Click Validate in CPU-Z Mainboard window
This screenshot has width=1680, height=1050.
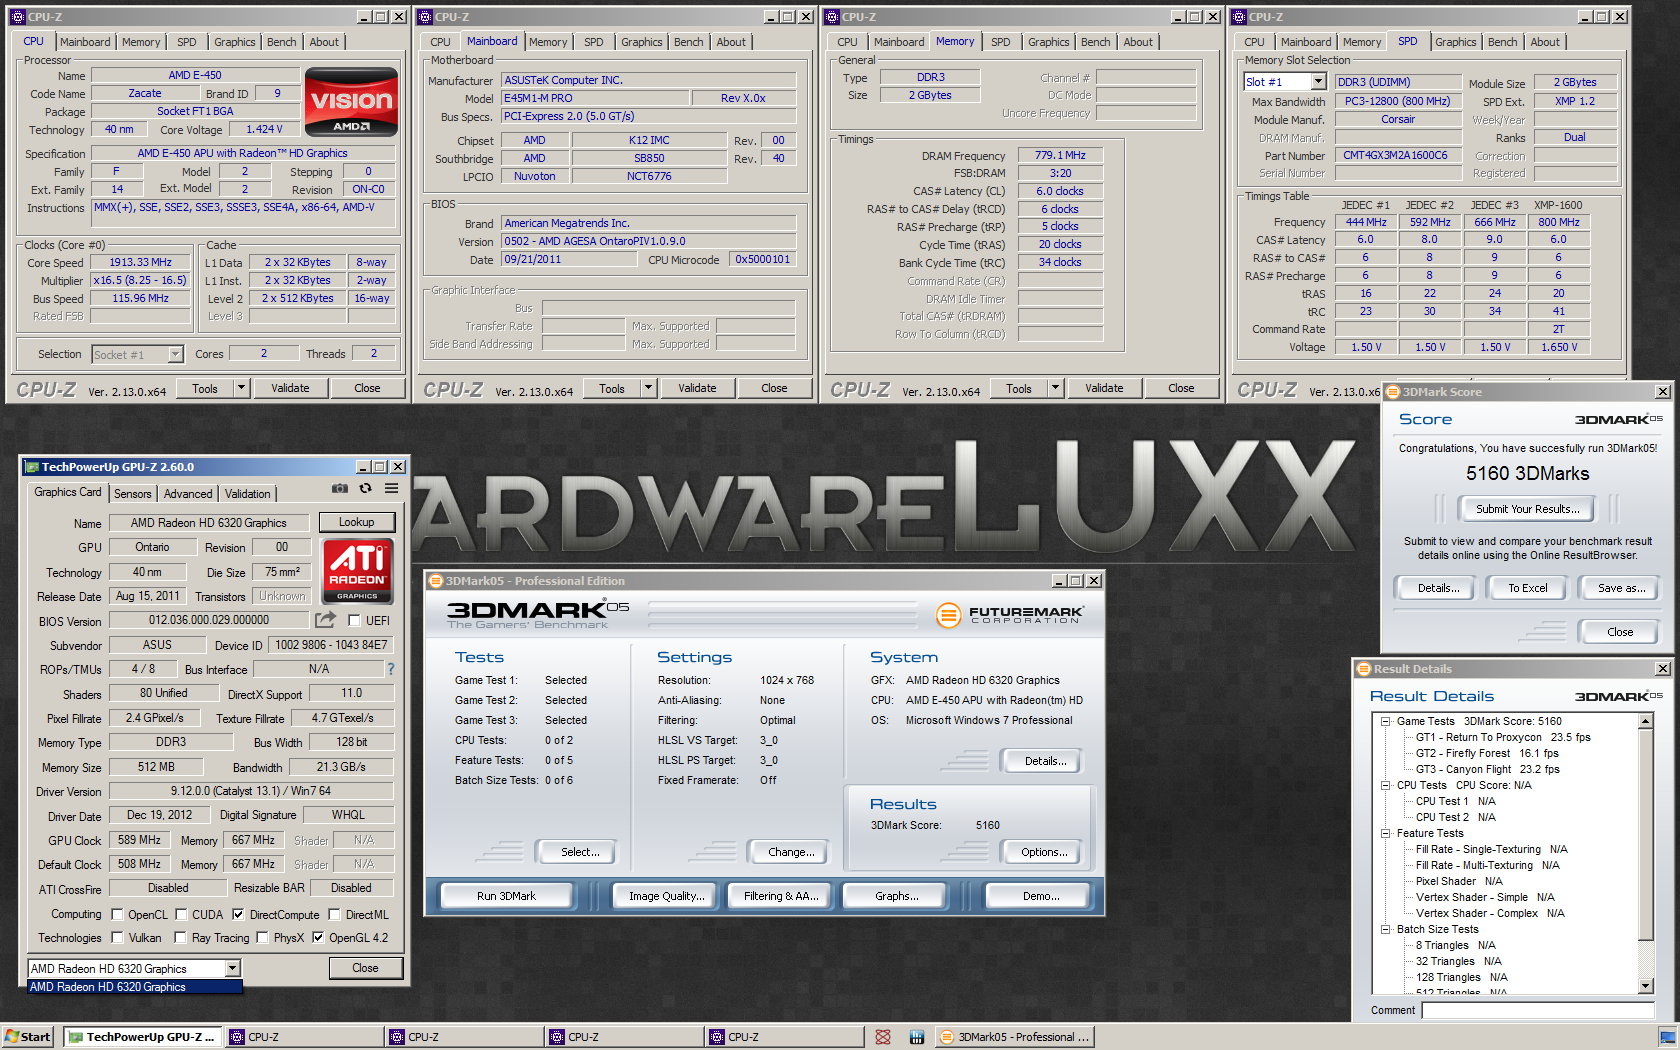[x=697, y=388]
